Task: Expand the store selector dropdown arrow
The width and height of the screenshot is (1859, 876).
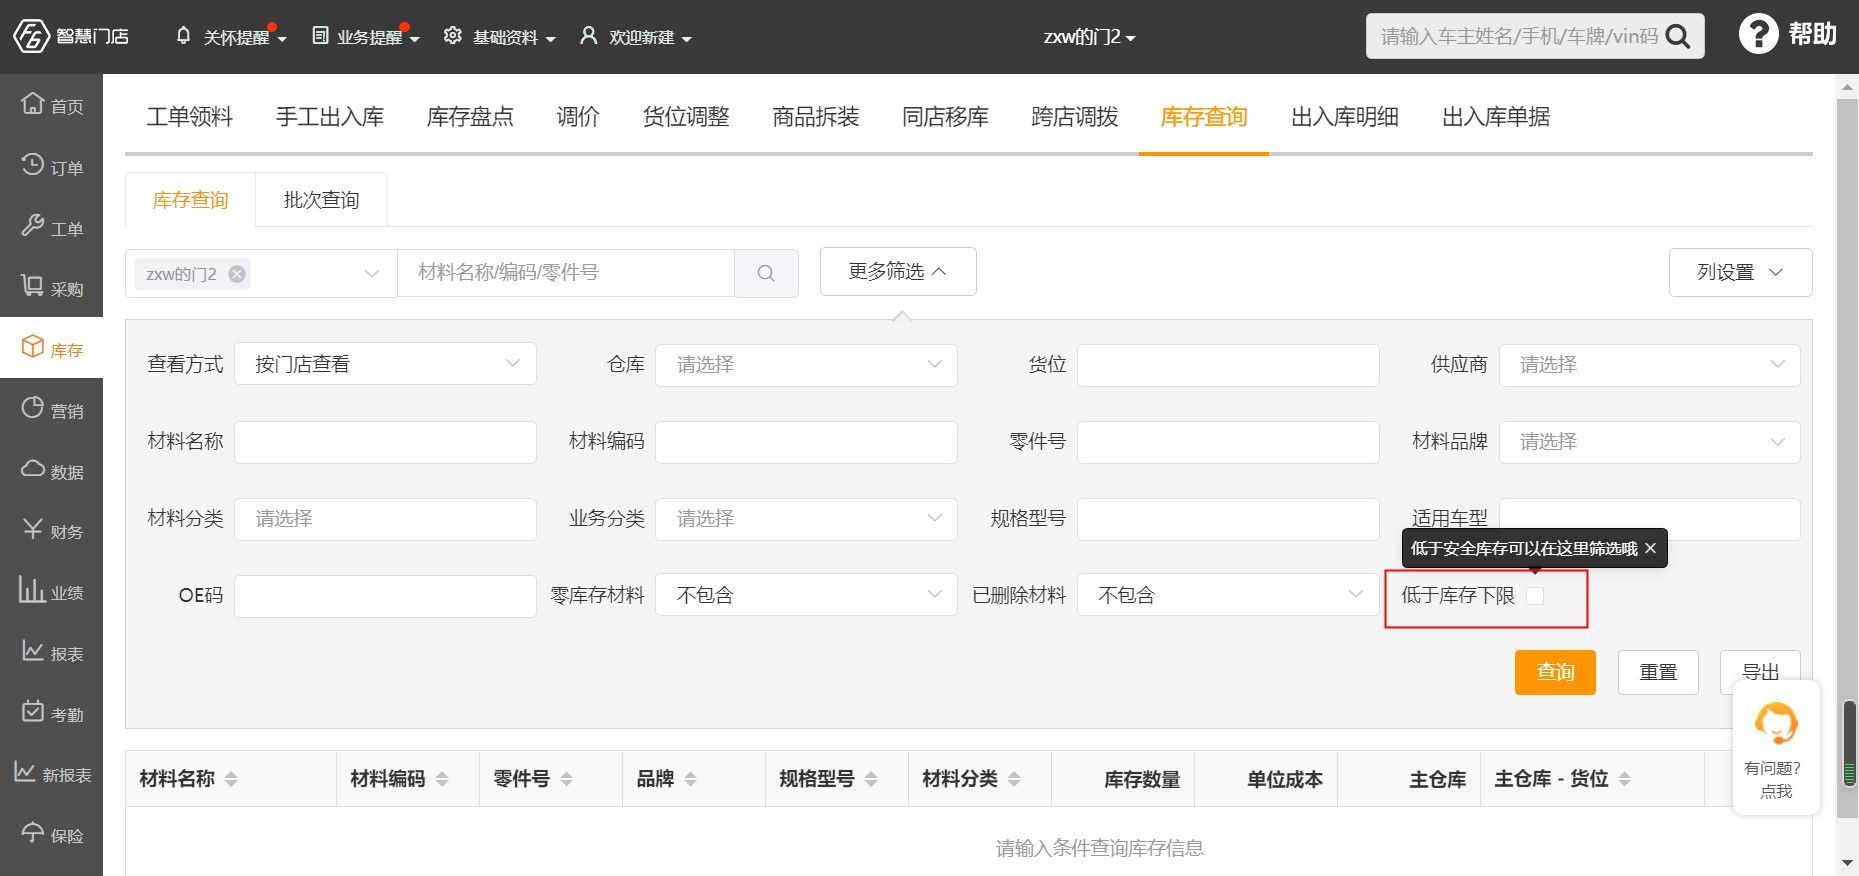Action: [x=372, y=274]
